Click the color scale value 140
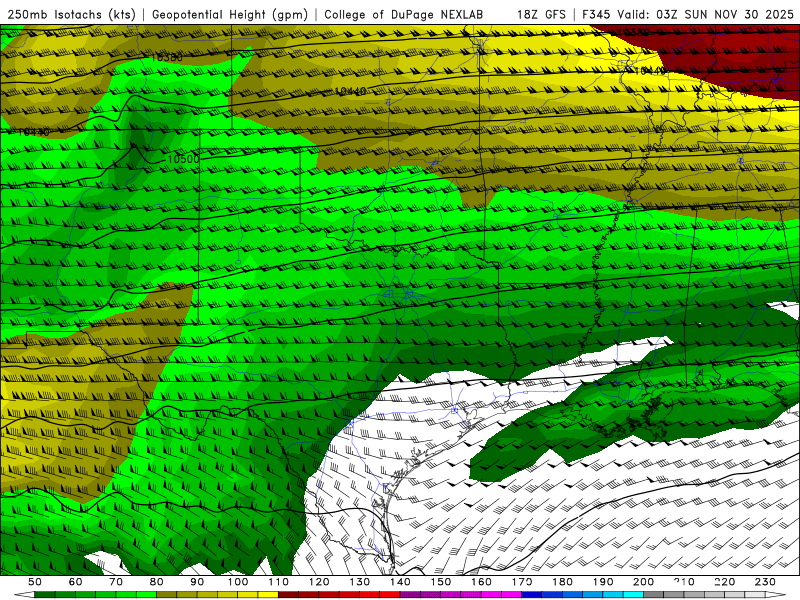 pos(400,582)
